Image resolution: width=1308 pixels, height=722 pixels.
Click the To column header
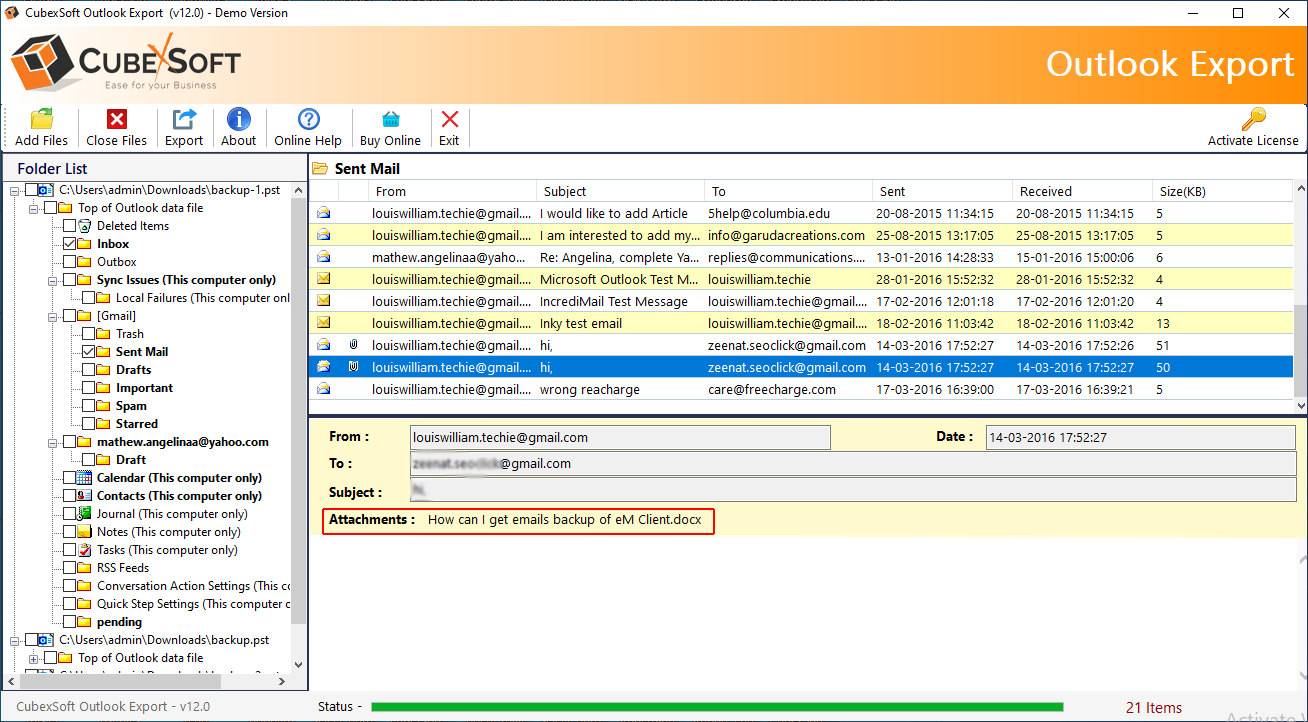pyautogui.click(x=788, y=191)
